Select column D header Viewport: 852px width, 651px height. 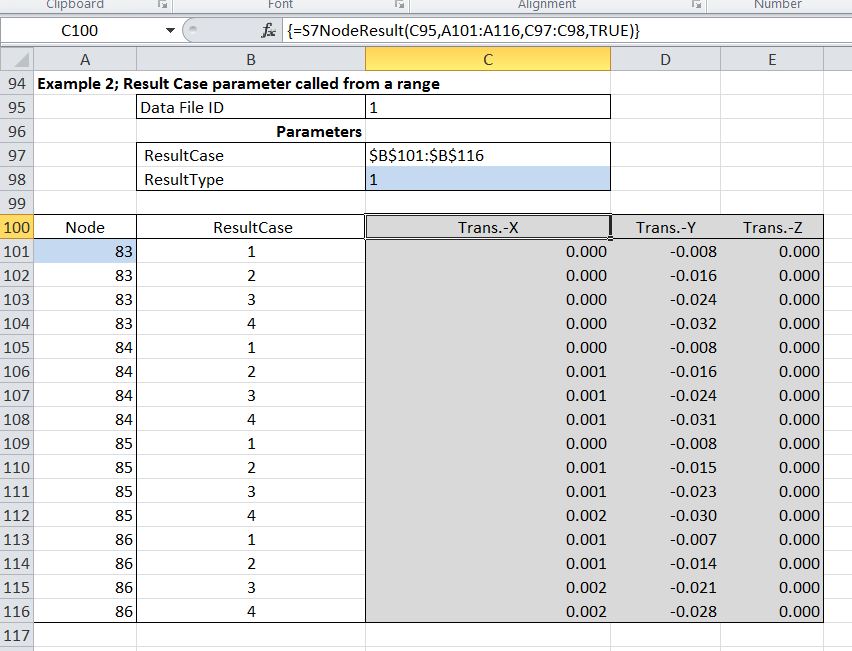point(665,60)
